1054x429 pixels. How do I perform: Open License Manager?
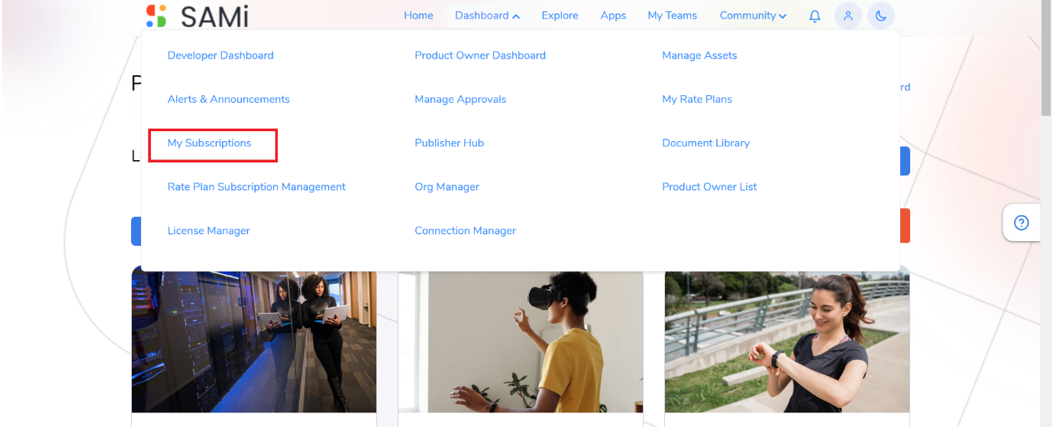pyautogui.click(x=208, y=231)
